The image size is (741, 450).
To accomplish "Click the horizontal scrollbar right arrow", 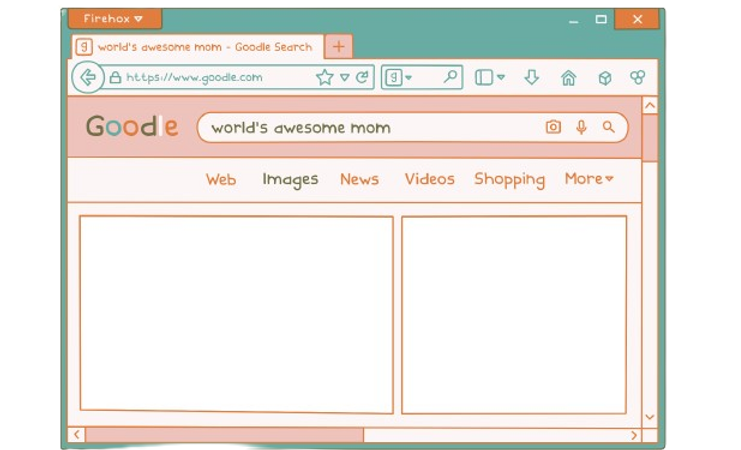I will coord(634,435).
